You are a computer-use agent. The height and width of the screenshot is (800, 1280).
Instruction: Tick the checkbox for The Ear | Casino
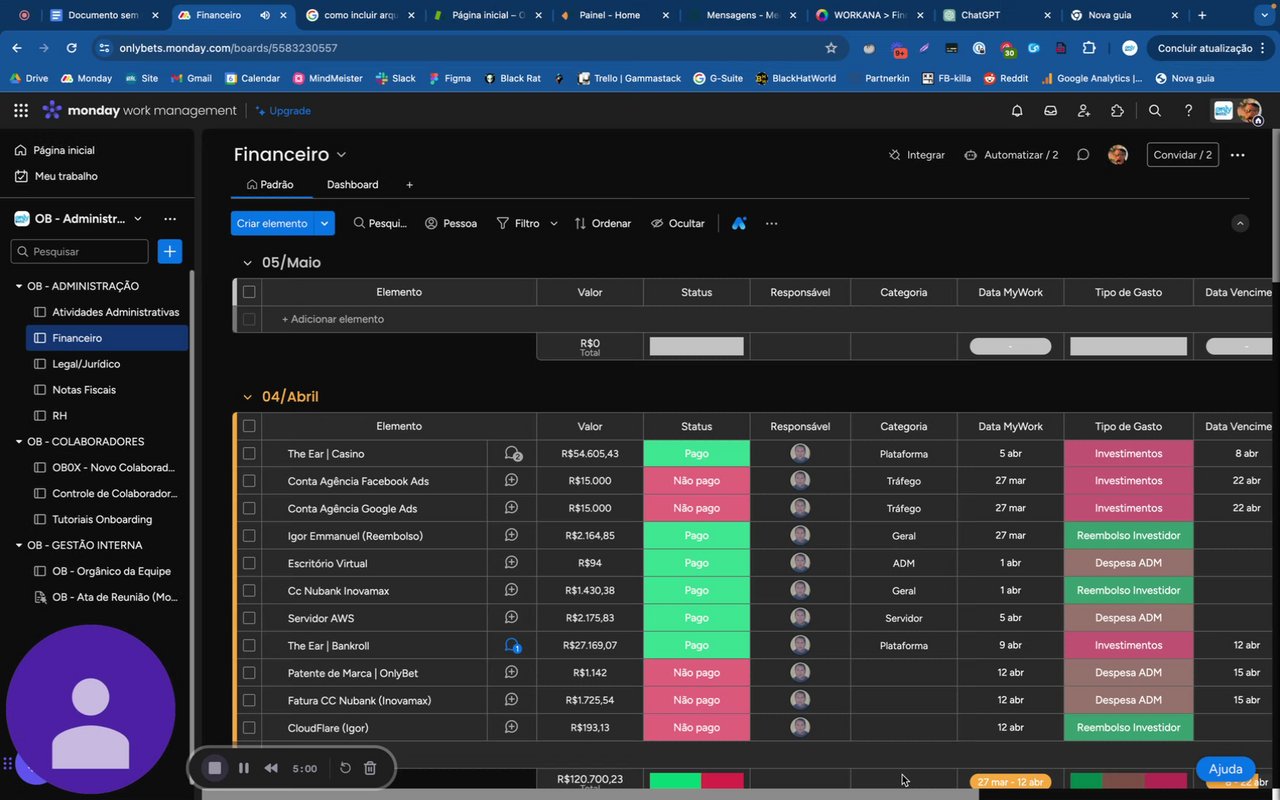(249, 454)
